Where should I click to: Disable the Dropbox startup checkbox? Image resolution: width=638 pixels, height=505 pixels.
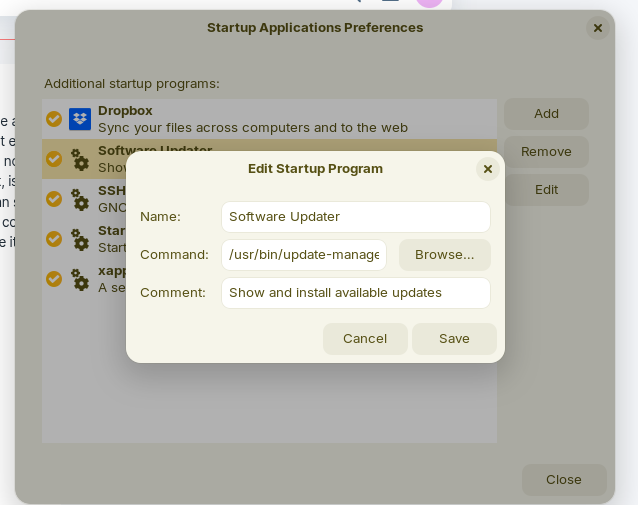click(54, 119)
